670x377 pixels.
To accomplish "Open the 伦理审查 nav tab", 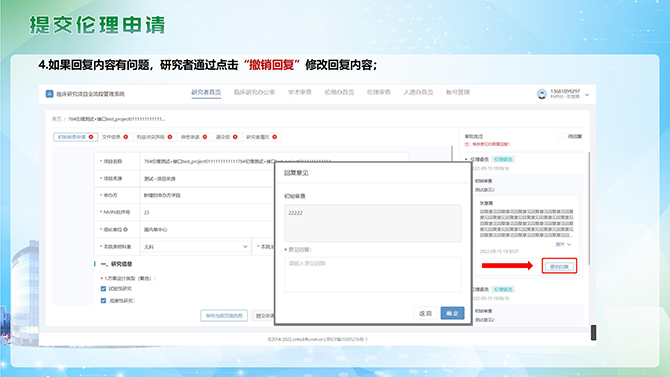I will tap(379, 92).
